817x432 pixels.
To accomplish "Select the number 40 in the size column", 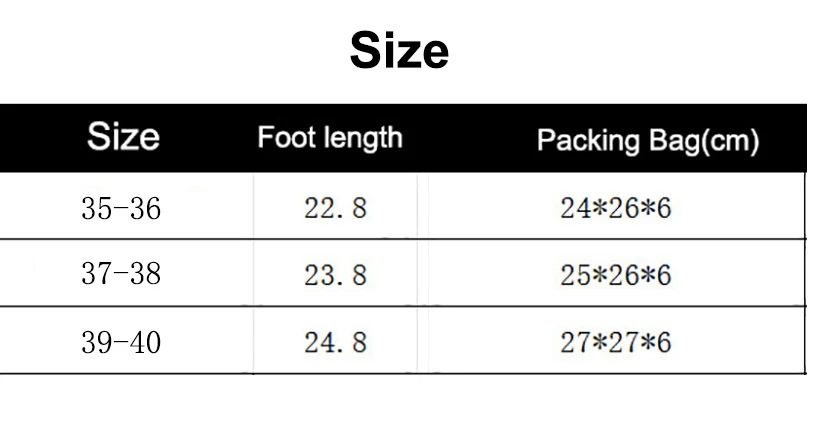I will point(144,342).
